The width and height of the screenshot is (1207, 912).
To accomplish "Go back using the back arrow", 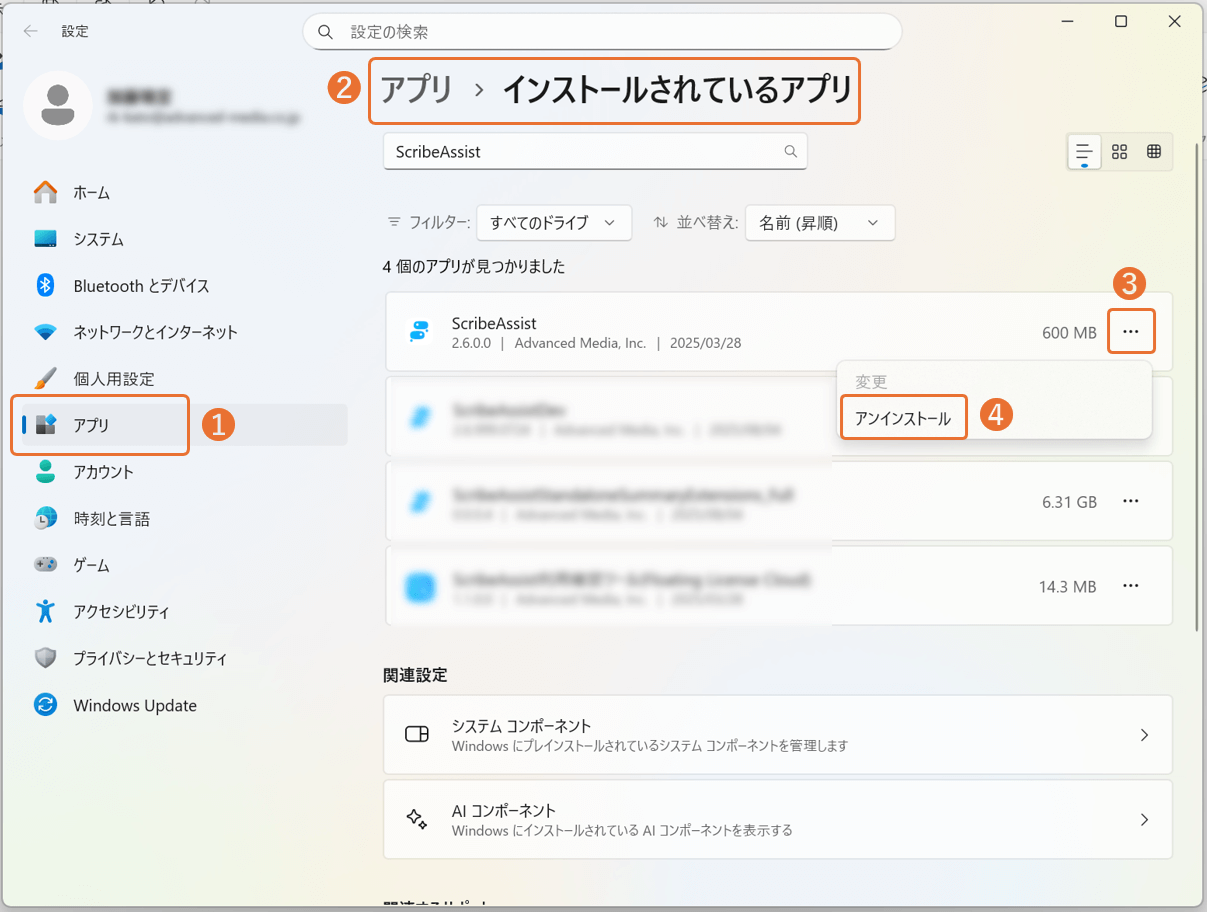I will click(x=31, y=31).
